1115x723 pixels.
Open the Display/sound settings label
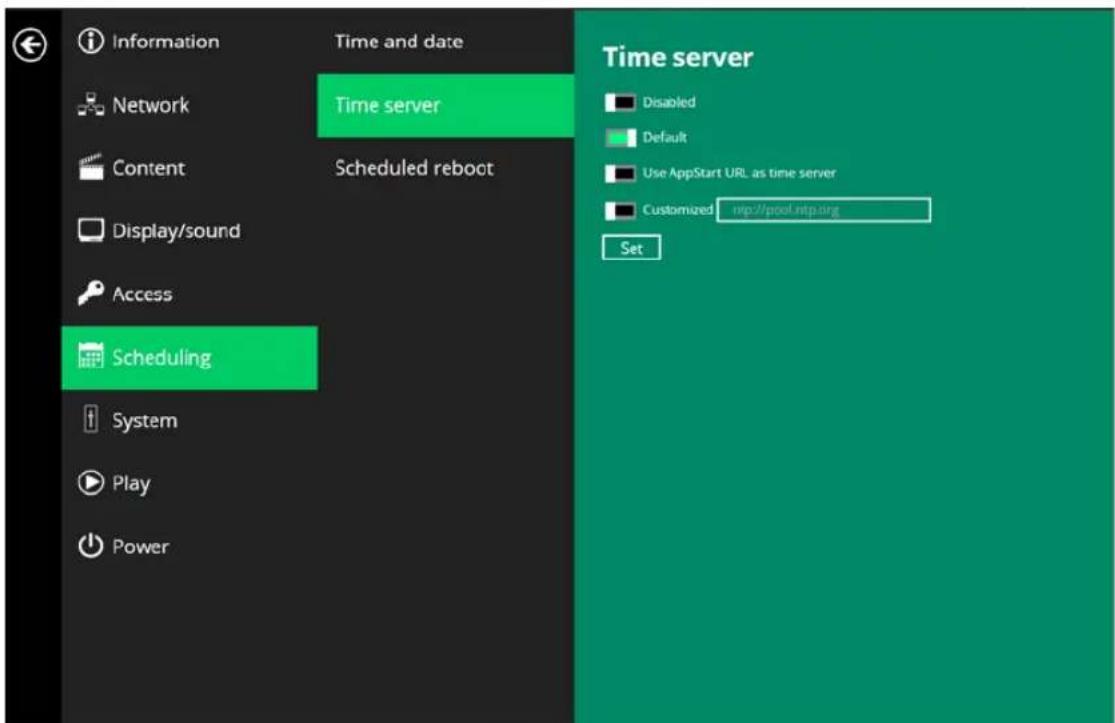click(x=176, y=231)
